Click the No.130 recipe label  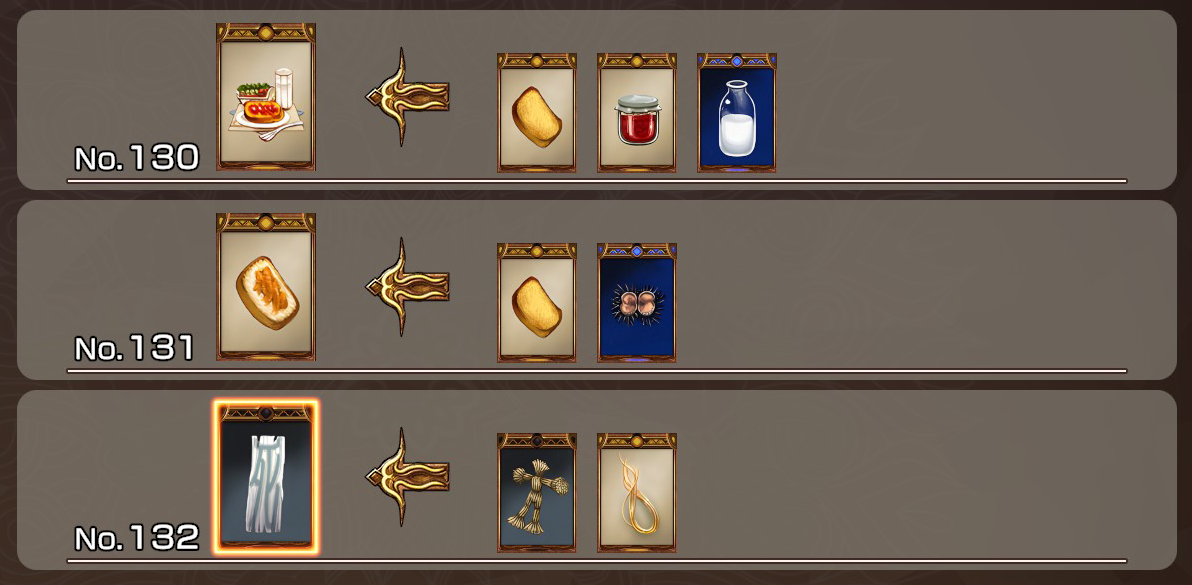click(137, 158)
